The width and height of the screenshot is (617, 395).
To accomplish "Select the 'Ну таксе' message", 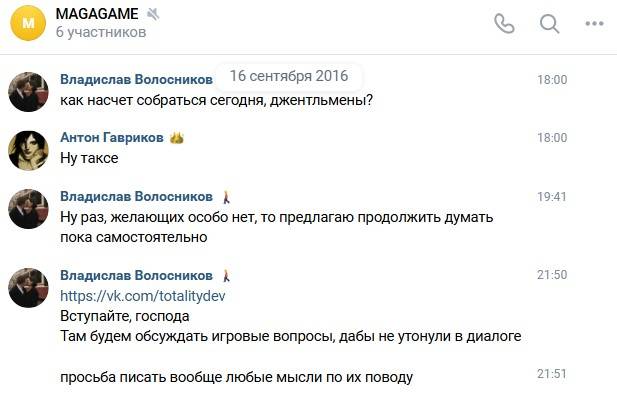I will click(89, 158).
